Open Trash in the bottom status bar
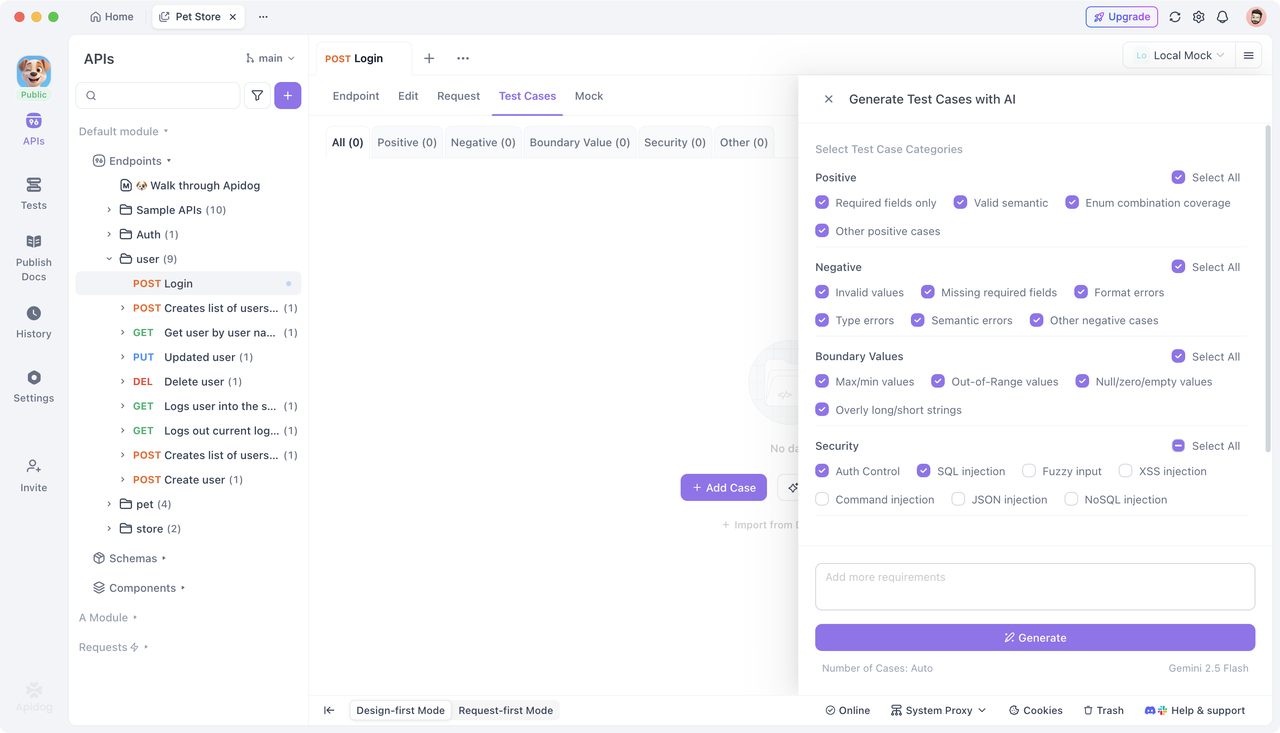Screen dimensions: 1280x733 1103,710
